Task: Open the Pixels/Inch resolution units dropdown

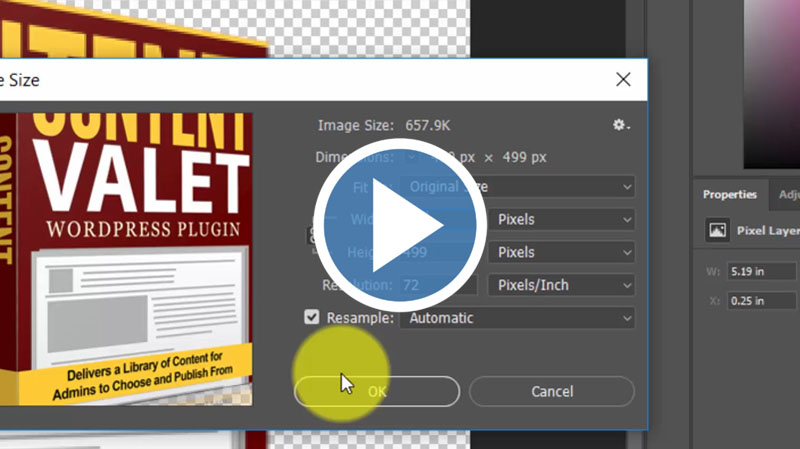Action: coord(561,285)
